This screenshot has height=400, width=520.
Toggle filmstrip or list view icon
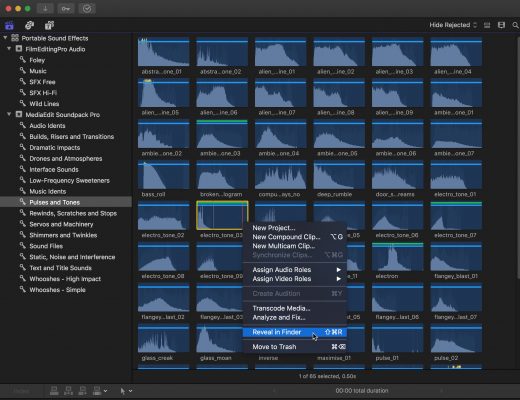(x=487, y=25)
